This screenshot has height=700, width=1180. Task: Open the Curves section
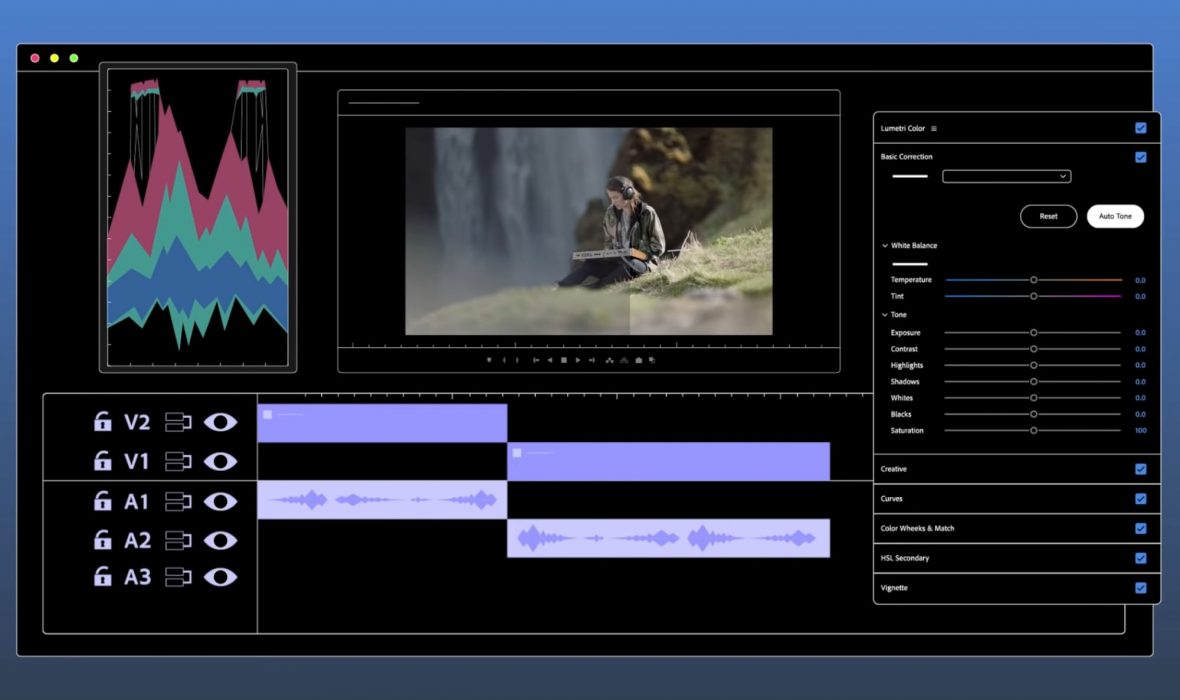(892, 499)
